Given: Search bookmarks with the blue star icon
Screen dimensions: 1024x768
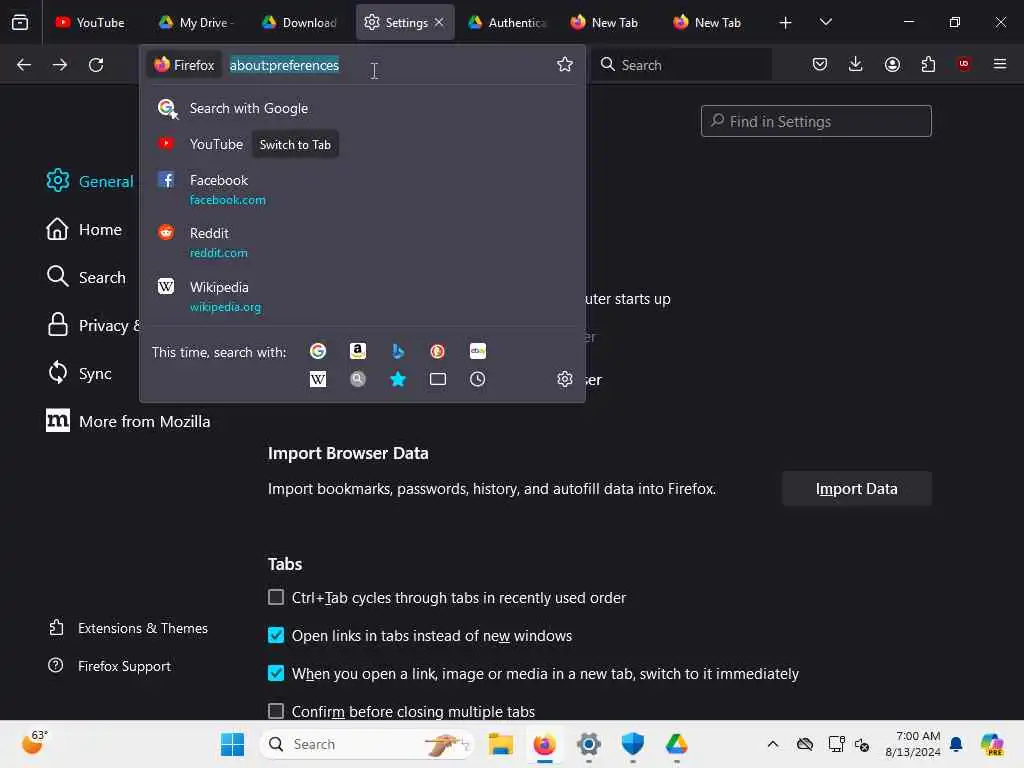Looking at the screenshot, I should click(398, 379).
